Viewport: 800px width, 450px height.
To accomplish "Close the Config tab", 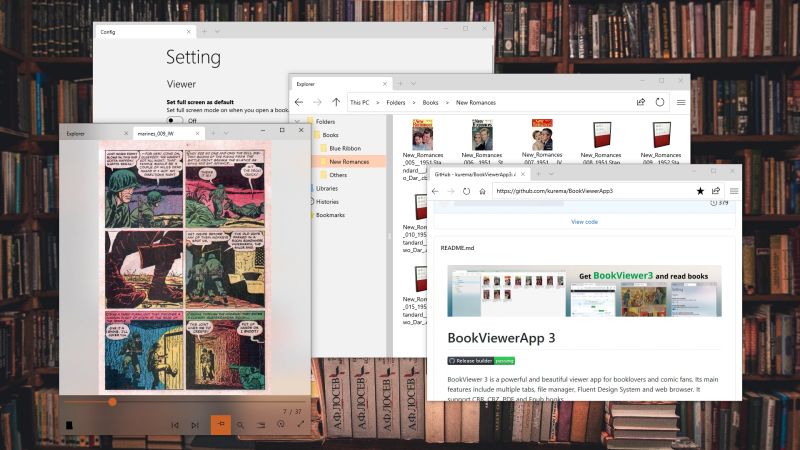I will [188, 32].
